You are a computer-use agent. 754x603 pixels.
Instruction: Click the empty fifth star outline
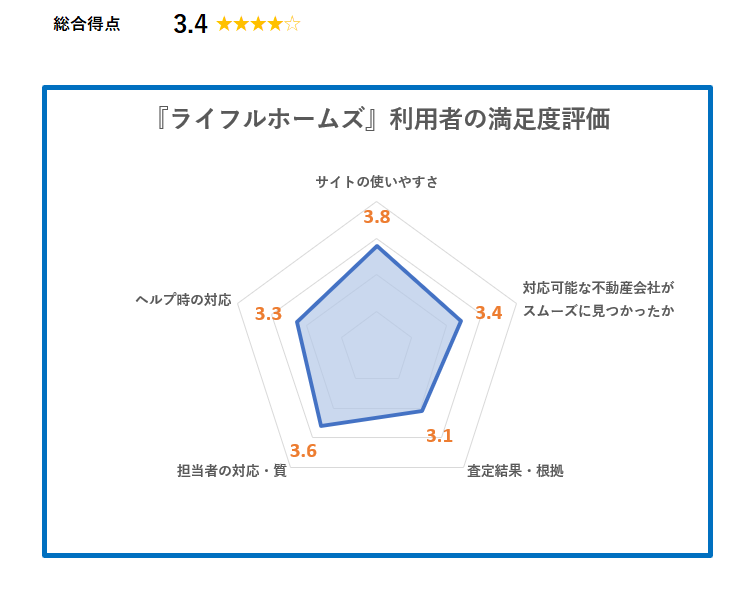pyautogui.click(x=292, y=24)
